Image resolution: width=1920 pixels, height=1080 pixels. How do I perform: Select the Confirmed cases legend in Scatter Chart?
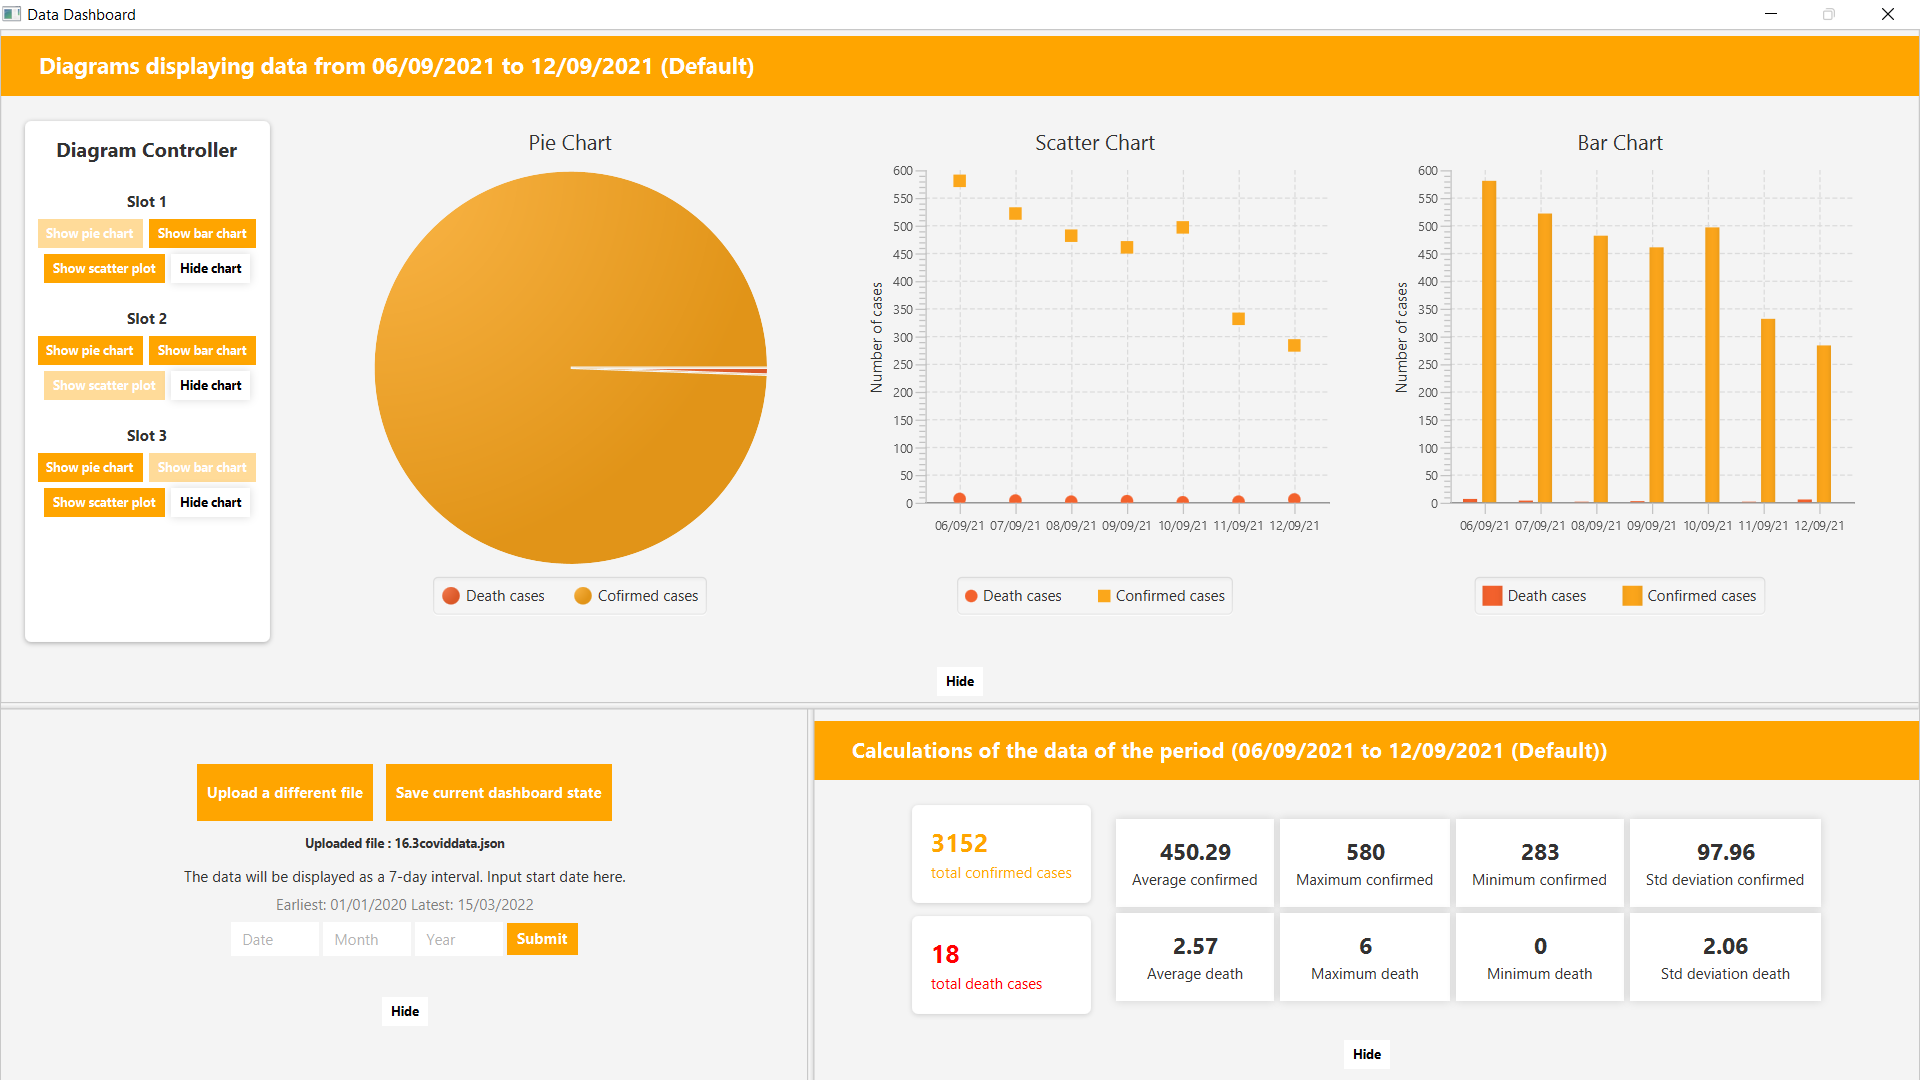(x=1160, y=595)
